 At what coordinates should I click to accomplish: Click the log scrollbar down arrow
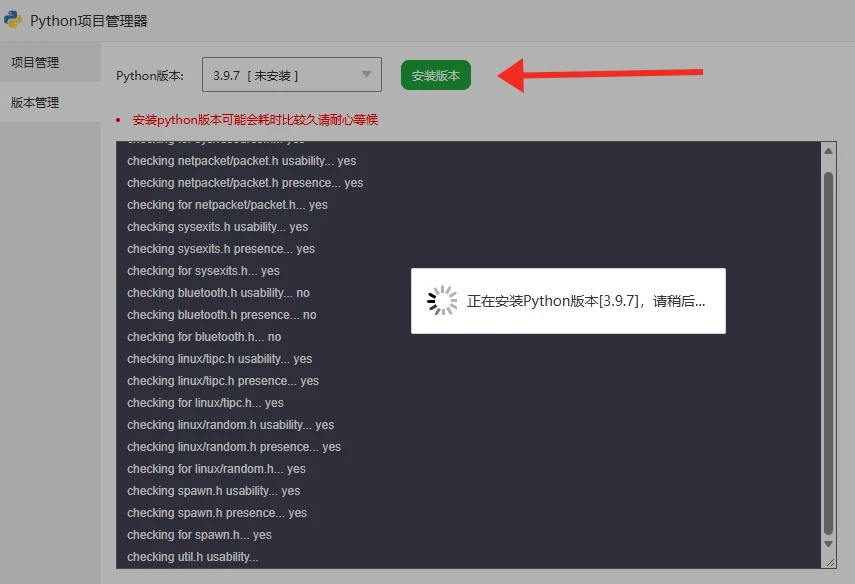[828, 544]
